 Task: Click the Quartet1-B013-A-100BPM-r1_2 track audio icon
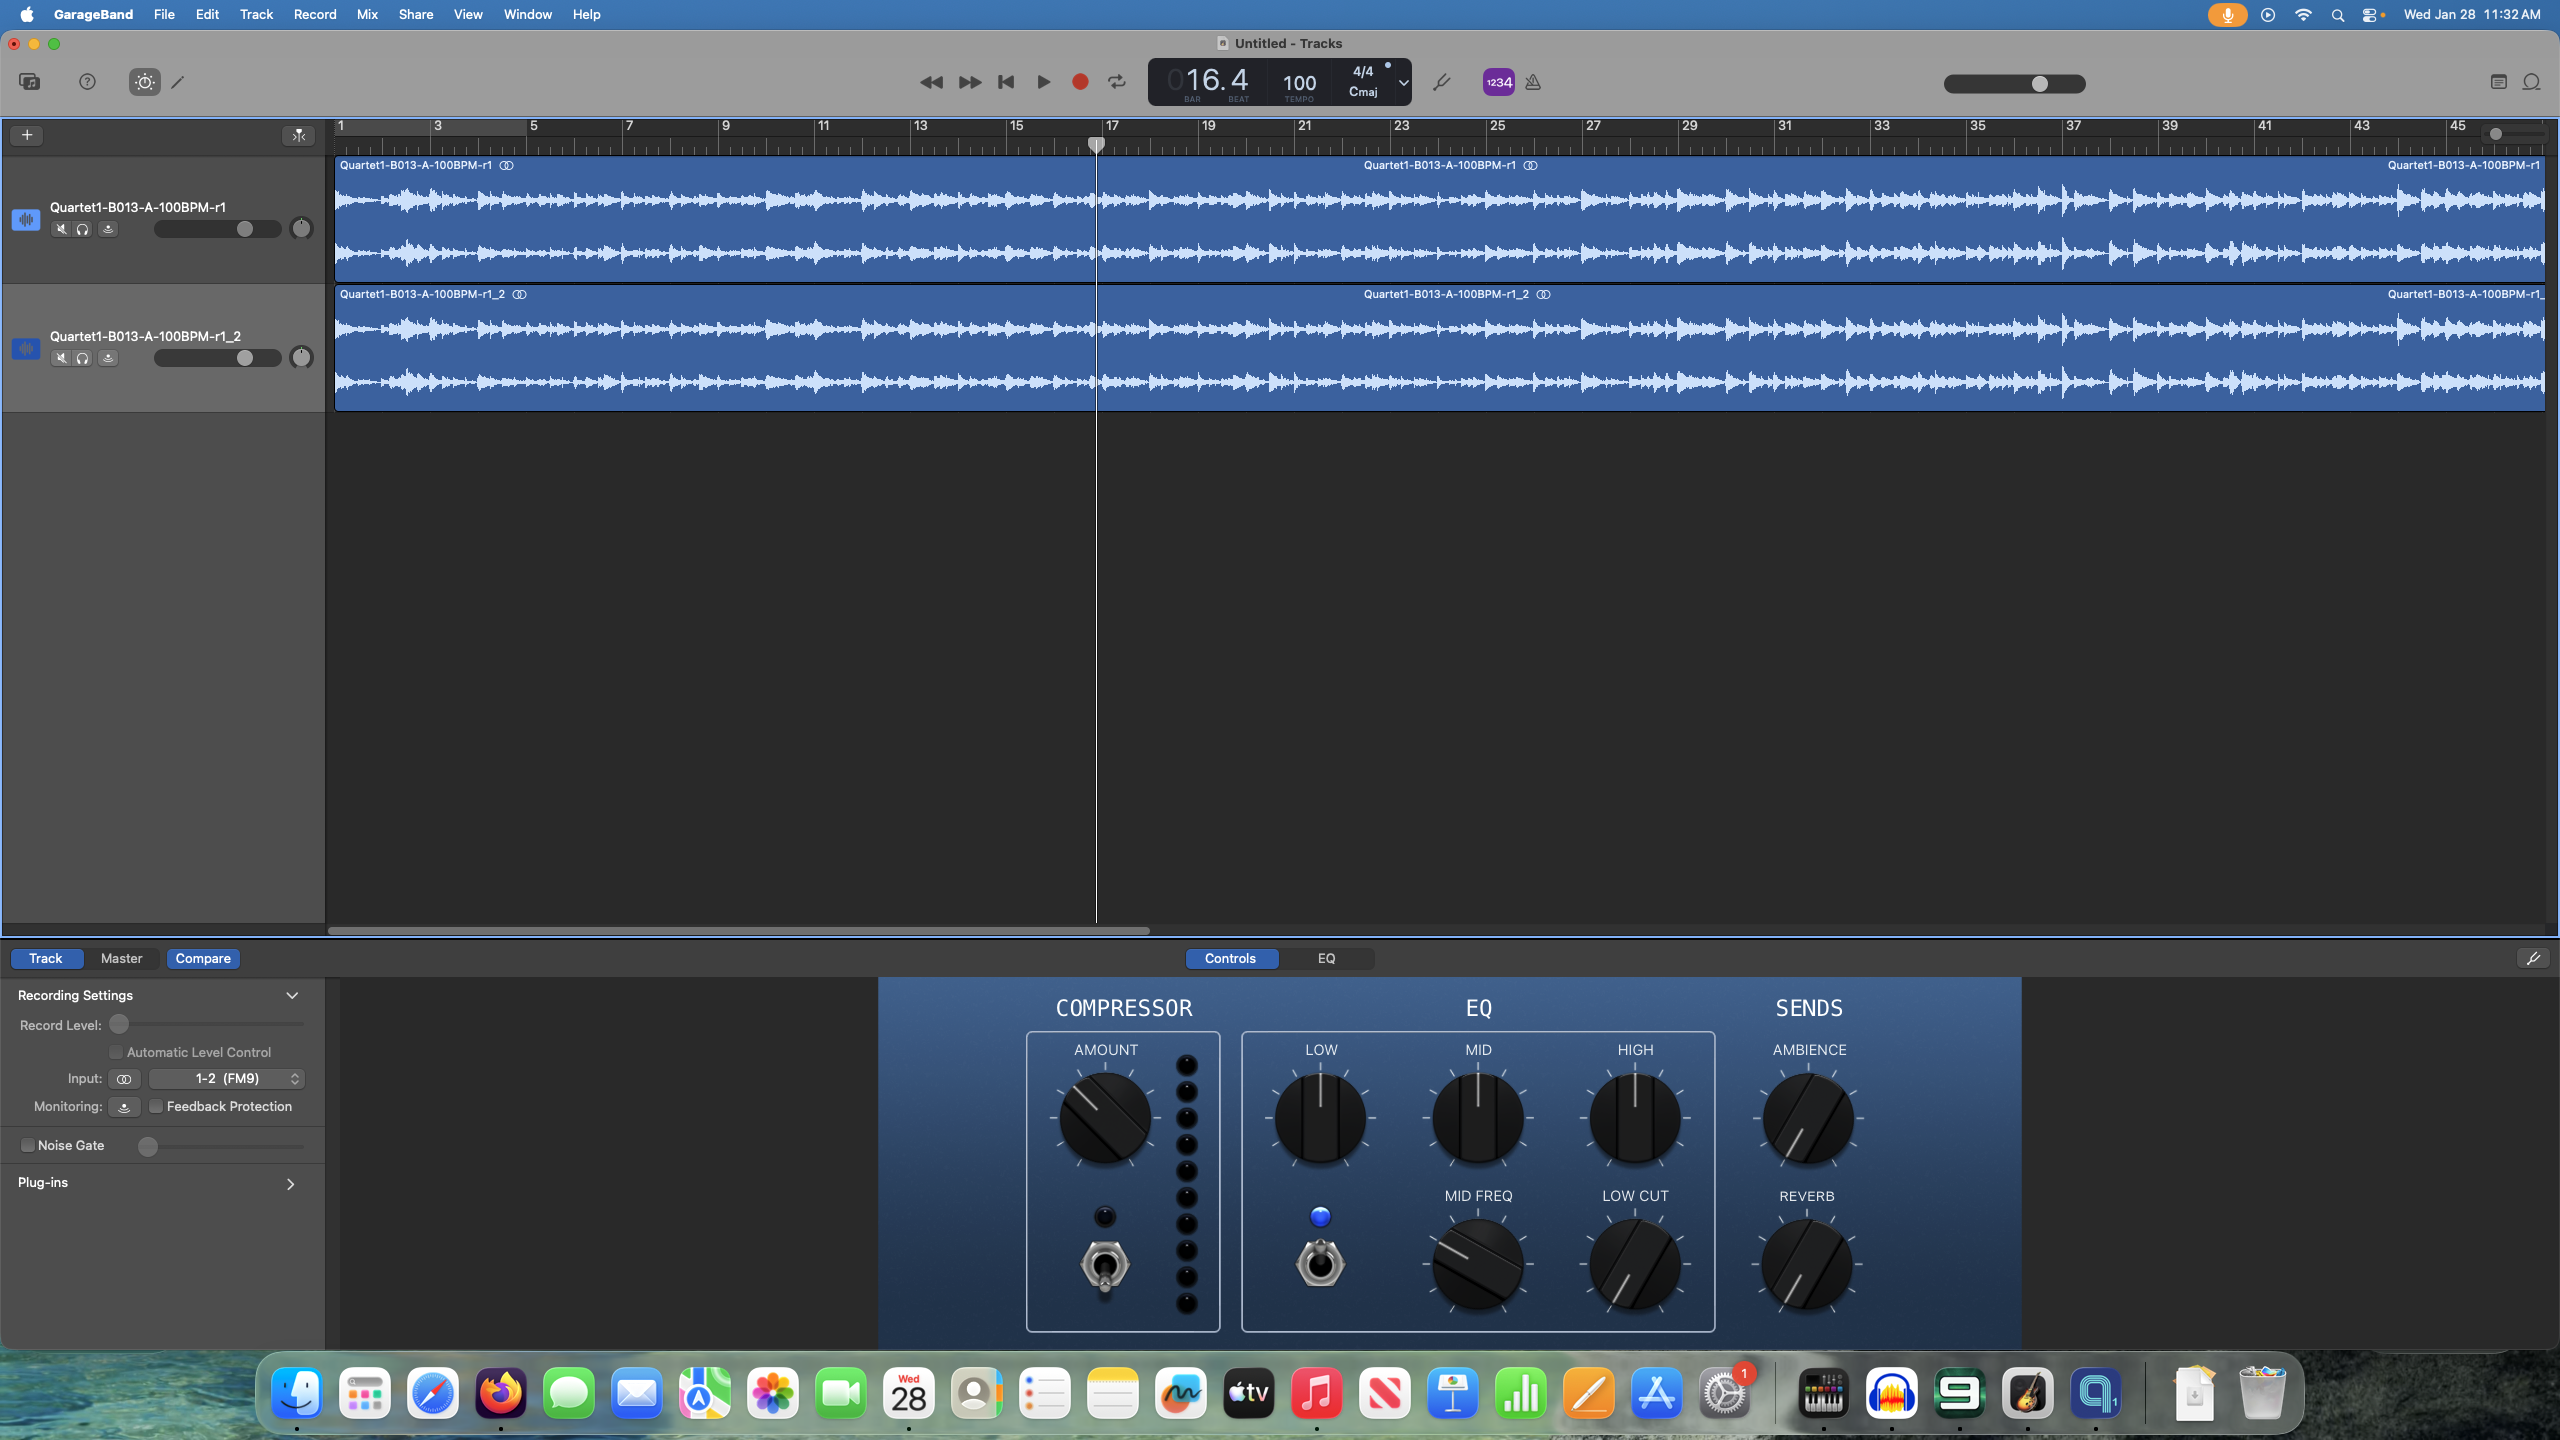(26, 348)
